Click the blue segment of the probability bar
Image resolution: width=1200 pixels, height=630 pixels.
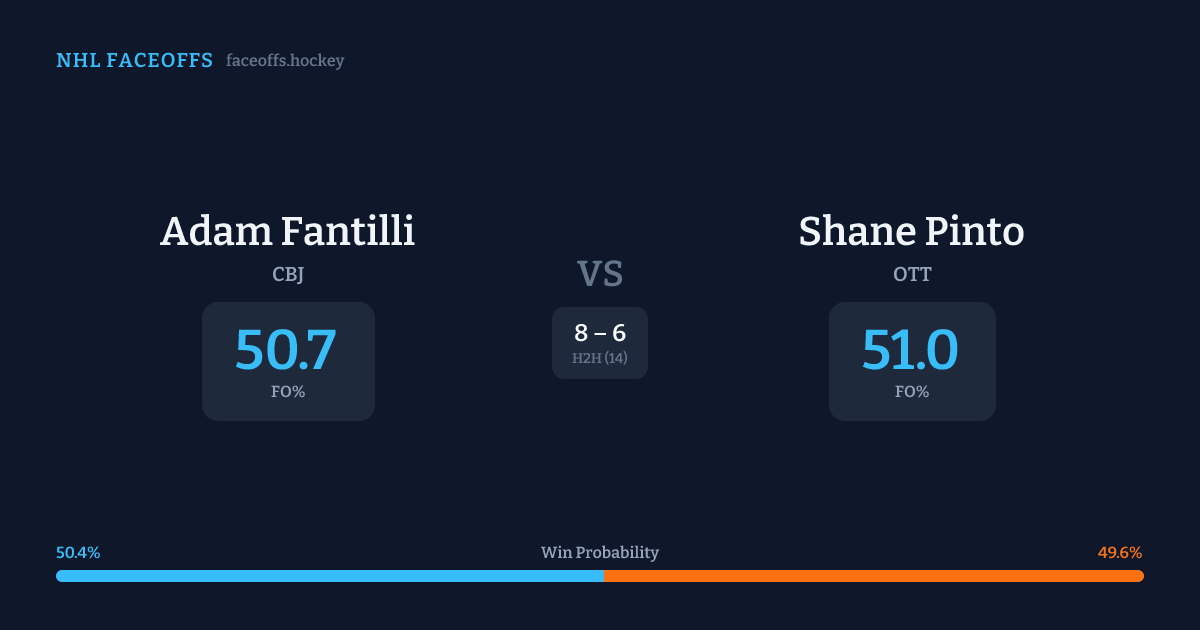330,576
